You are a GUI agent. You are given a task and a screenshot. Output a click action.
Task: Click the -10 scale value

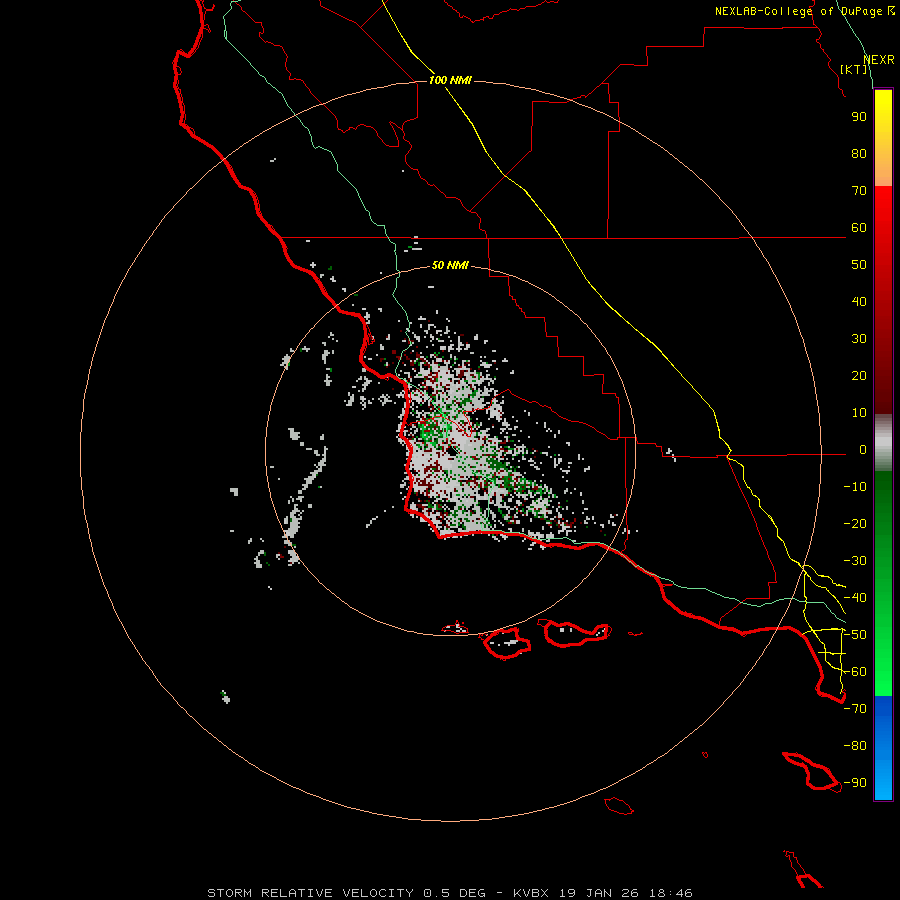point(855,487)
